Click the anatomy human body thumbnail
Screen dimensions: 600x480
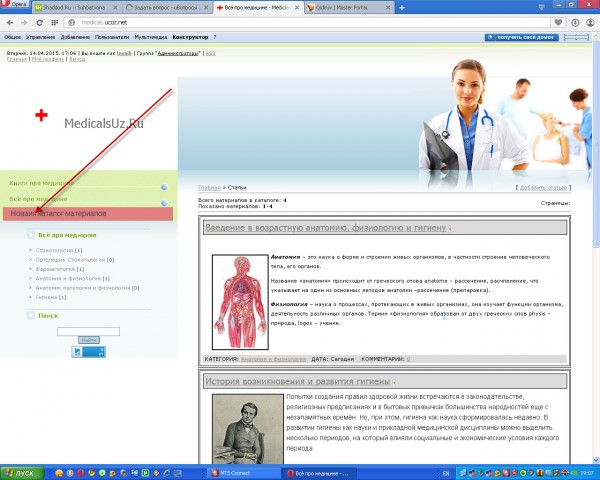[240, 302]
